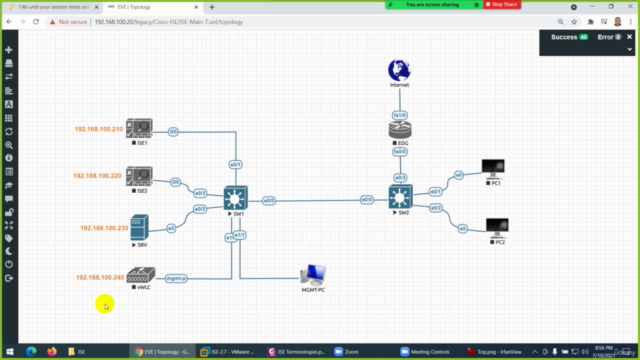The height and width of the screenshot is (360, 640).
Task: Open Zoom Meeting Controls taskbar item
Action: 425,351
